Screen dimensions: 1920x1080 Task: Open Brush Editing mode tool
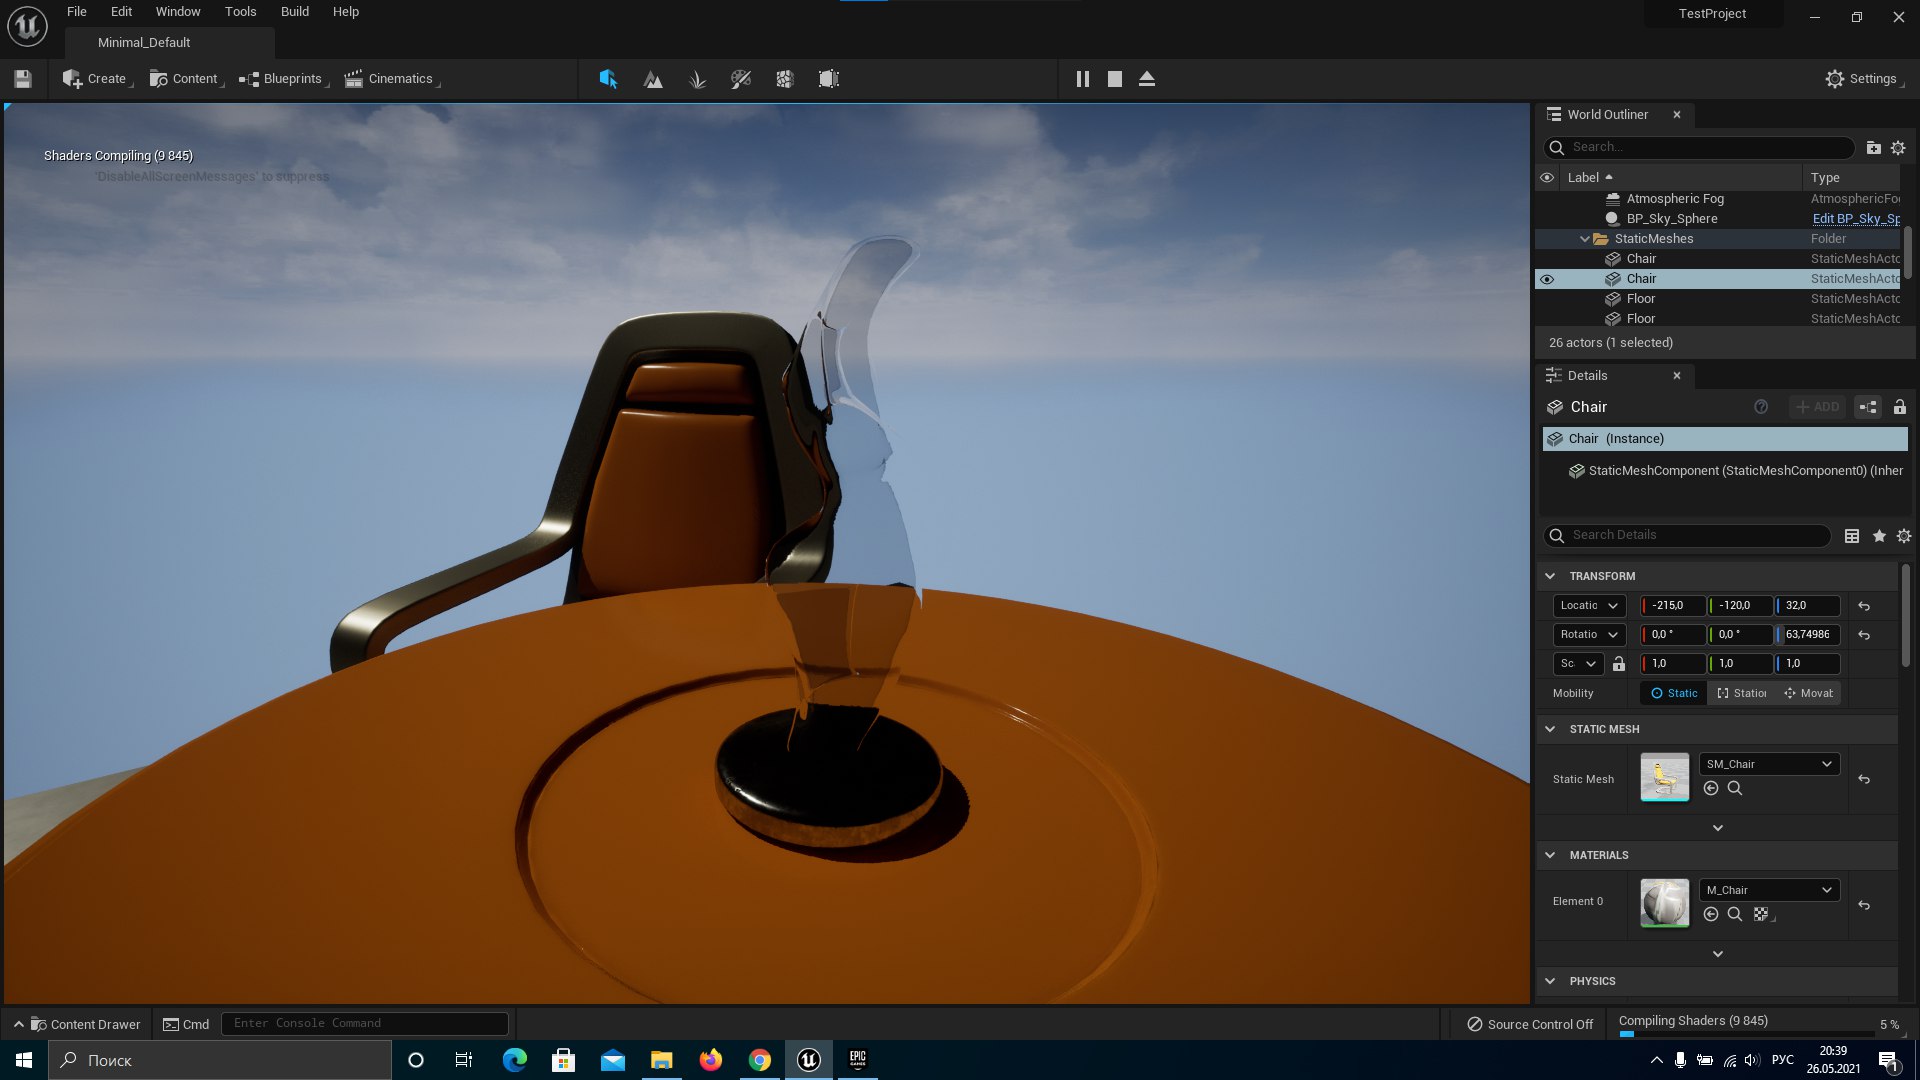829,79
